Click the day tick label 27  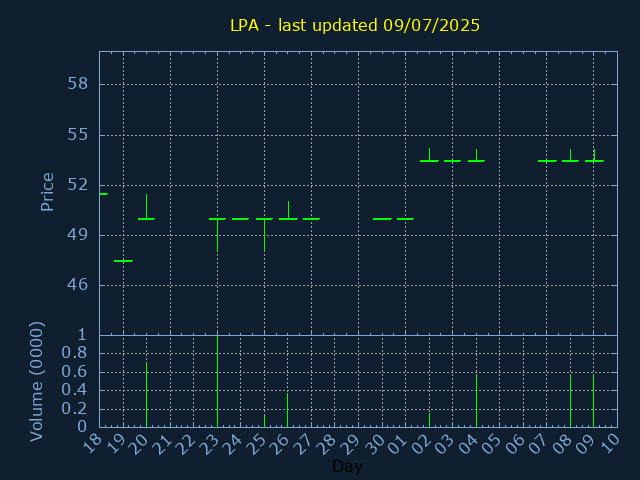[x=304, y=444]
